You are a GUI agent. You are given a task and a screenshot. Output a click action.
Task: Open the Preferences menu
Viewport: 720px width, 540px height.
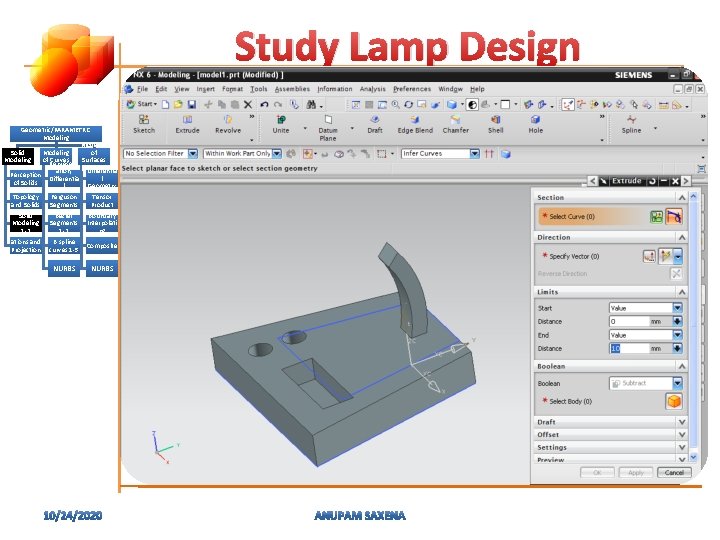[x=412, y=89]
